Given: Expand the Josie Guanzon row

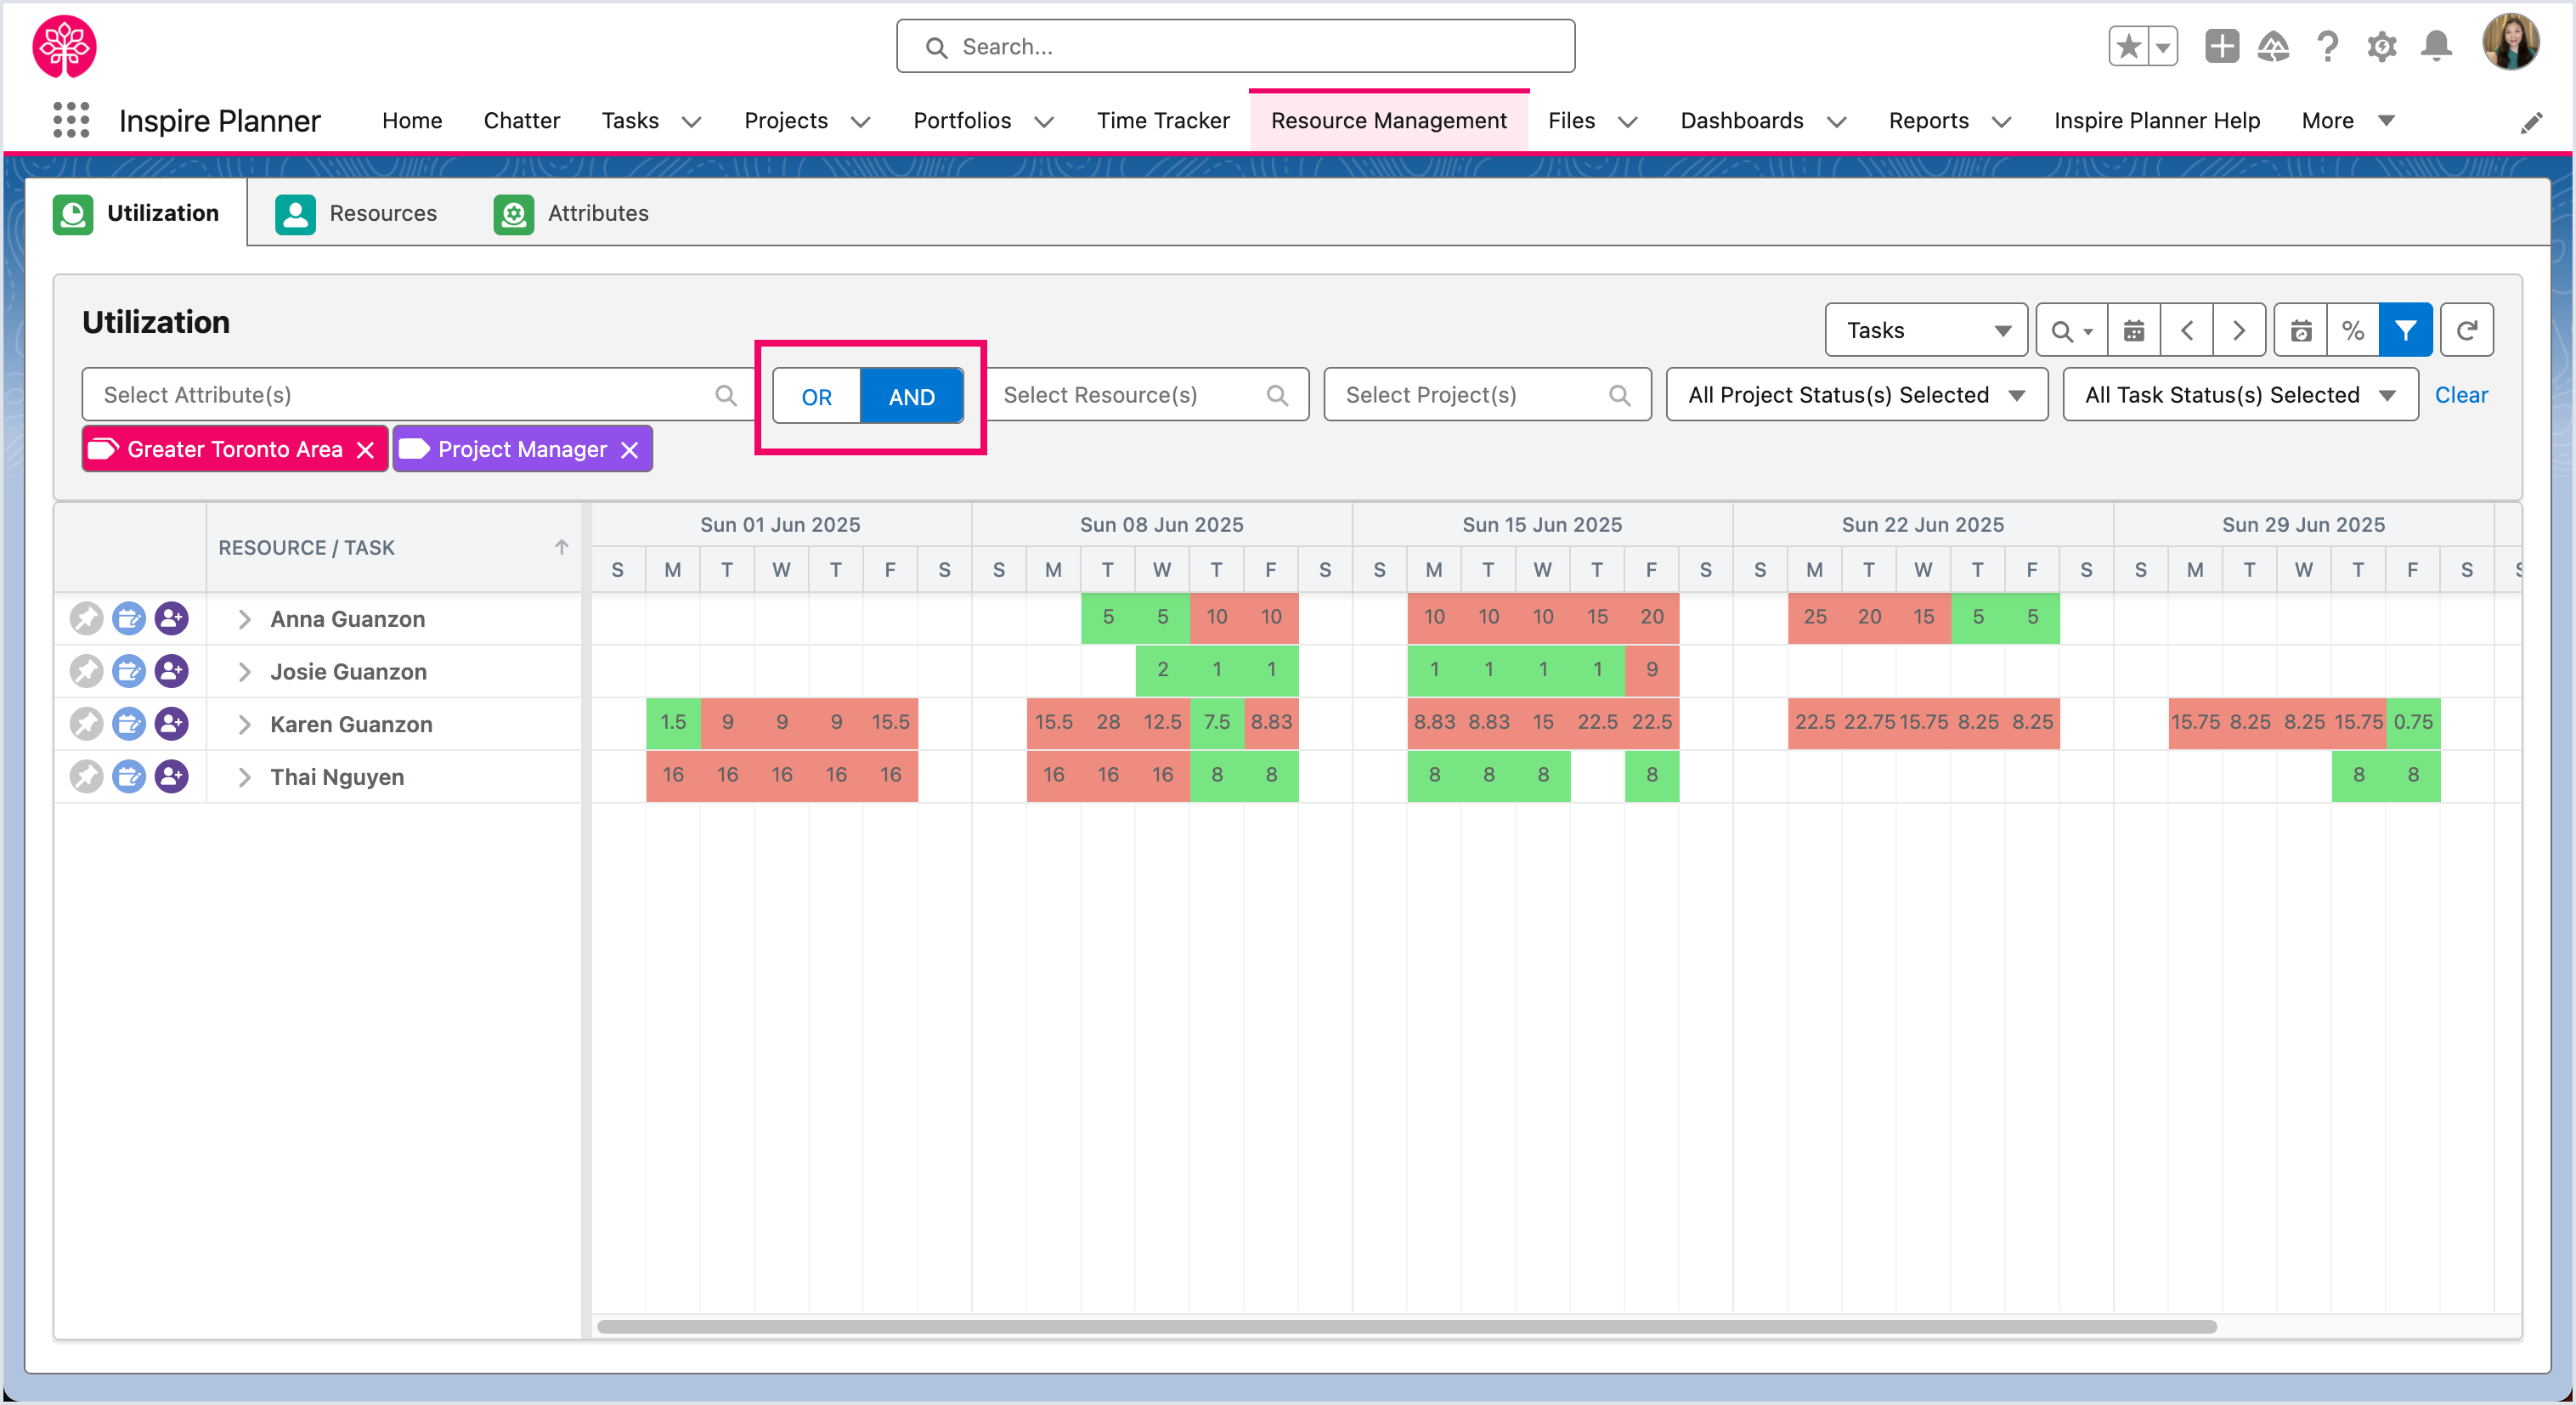Looking at the screenshot, I should 244,671.
